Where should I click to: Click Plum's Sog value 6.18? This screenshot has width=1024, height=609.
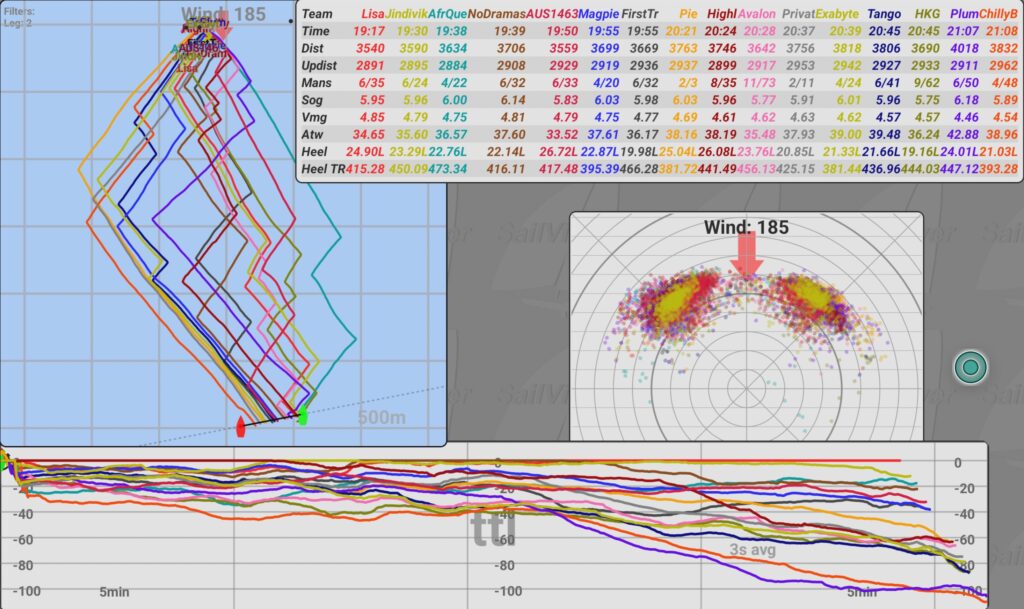[966, 100]
